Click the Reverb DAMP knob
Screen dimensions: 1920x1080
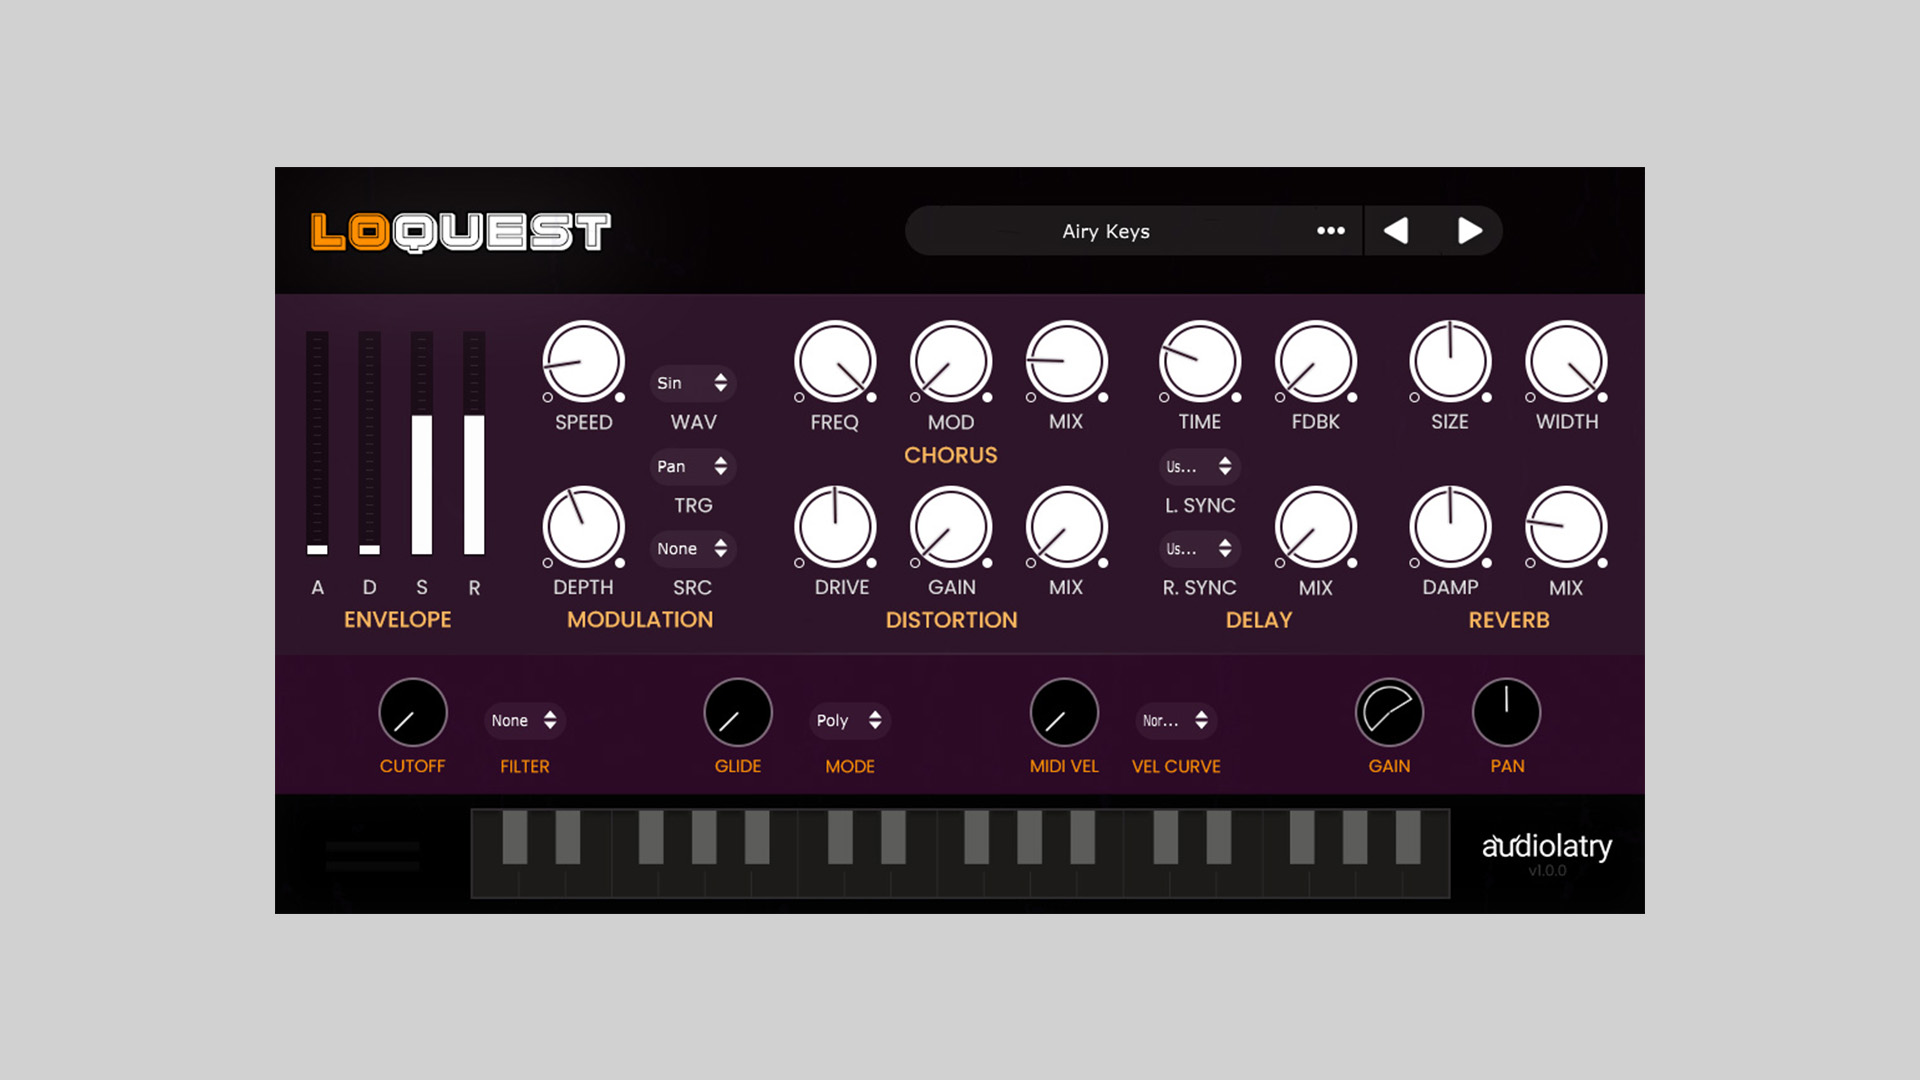1450,527
